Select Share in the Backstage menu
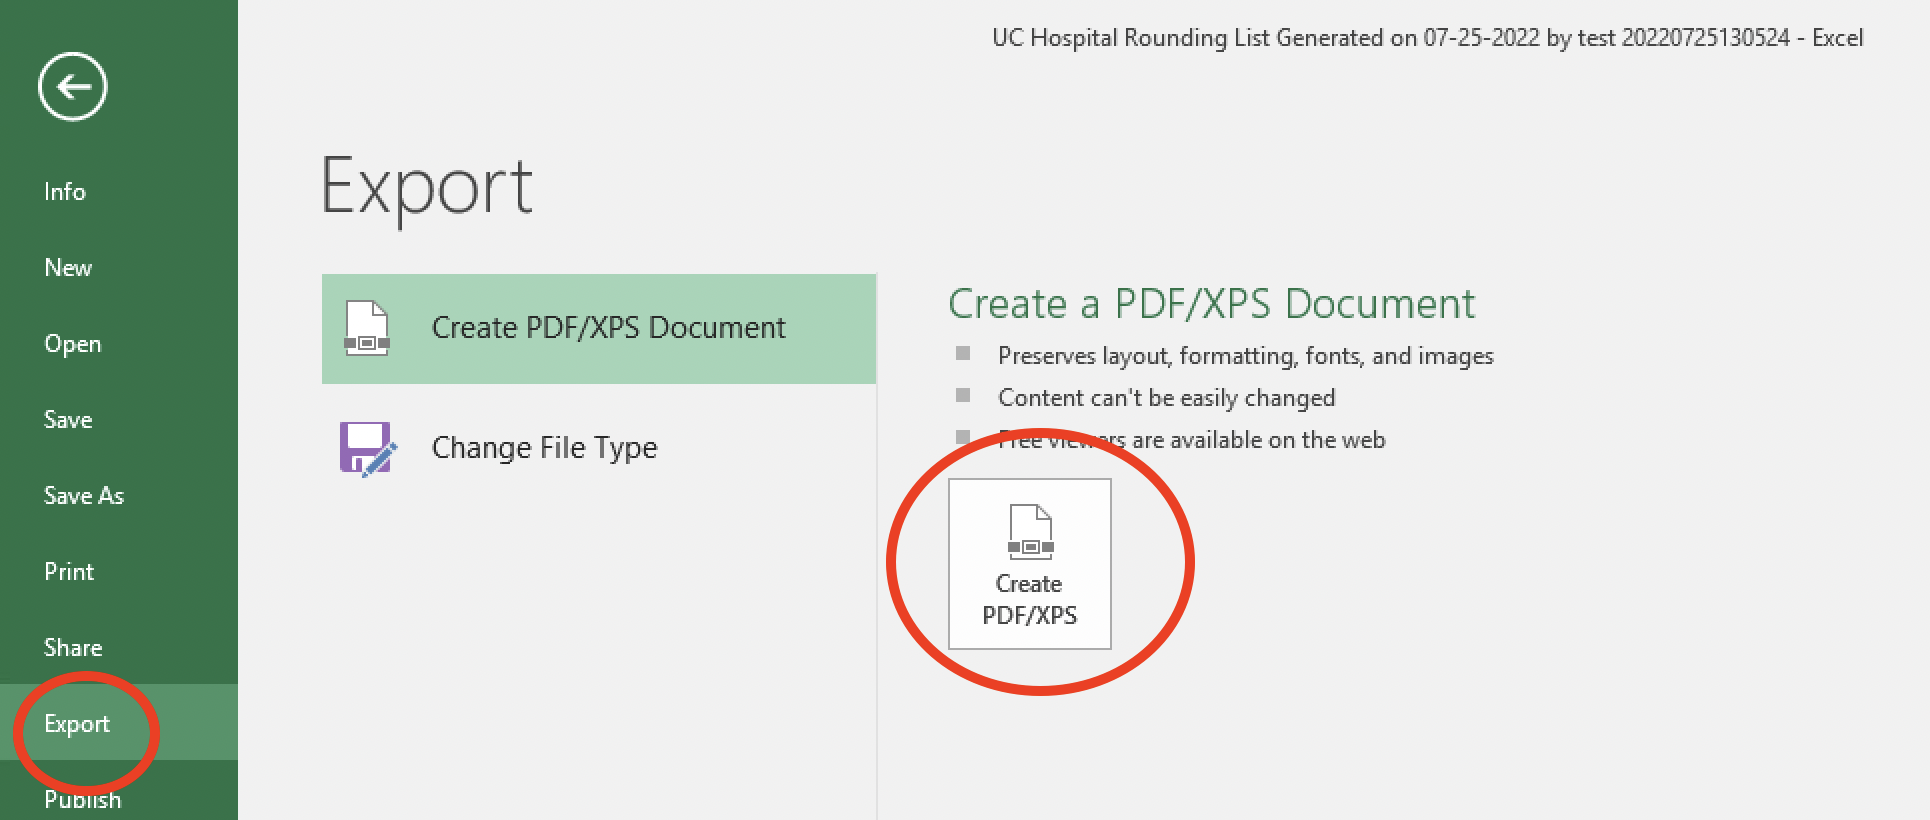This screenshot has width=1930, height=820. [x=73, y=648]
